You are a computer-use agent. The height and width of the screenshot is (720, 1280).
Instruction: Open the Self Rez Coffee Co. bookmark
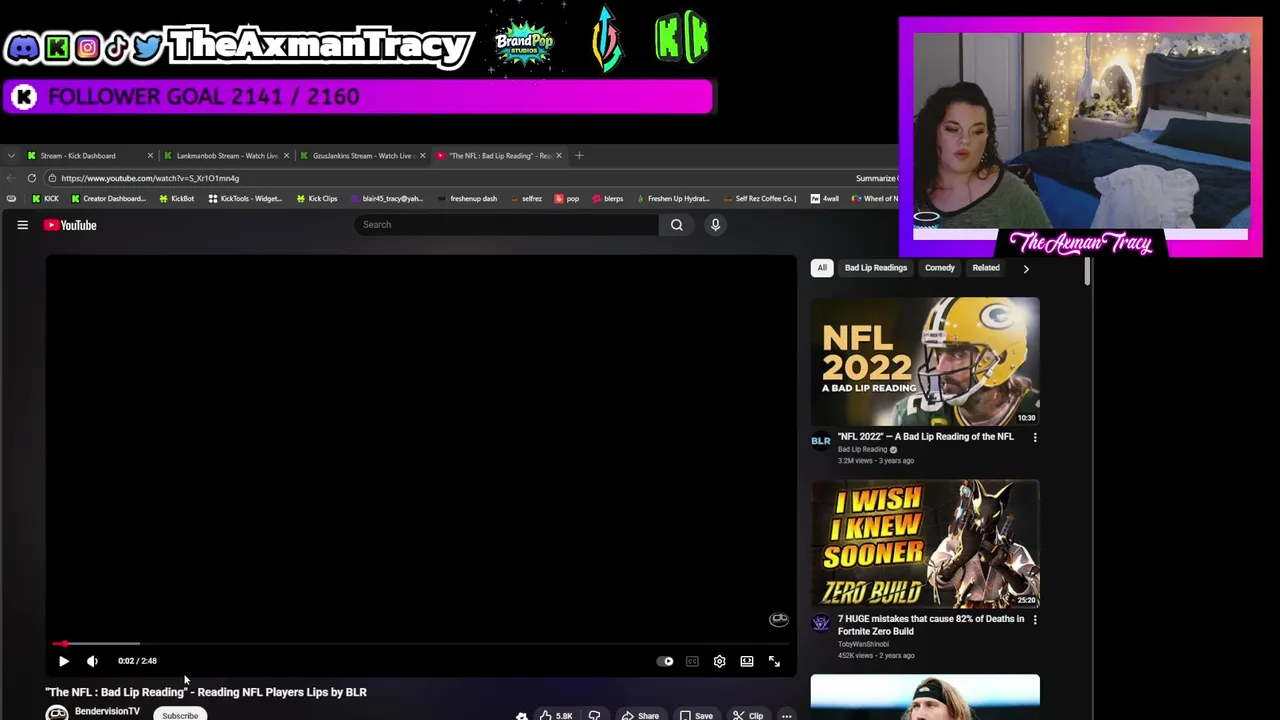760,199
